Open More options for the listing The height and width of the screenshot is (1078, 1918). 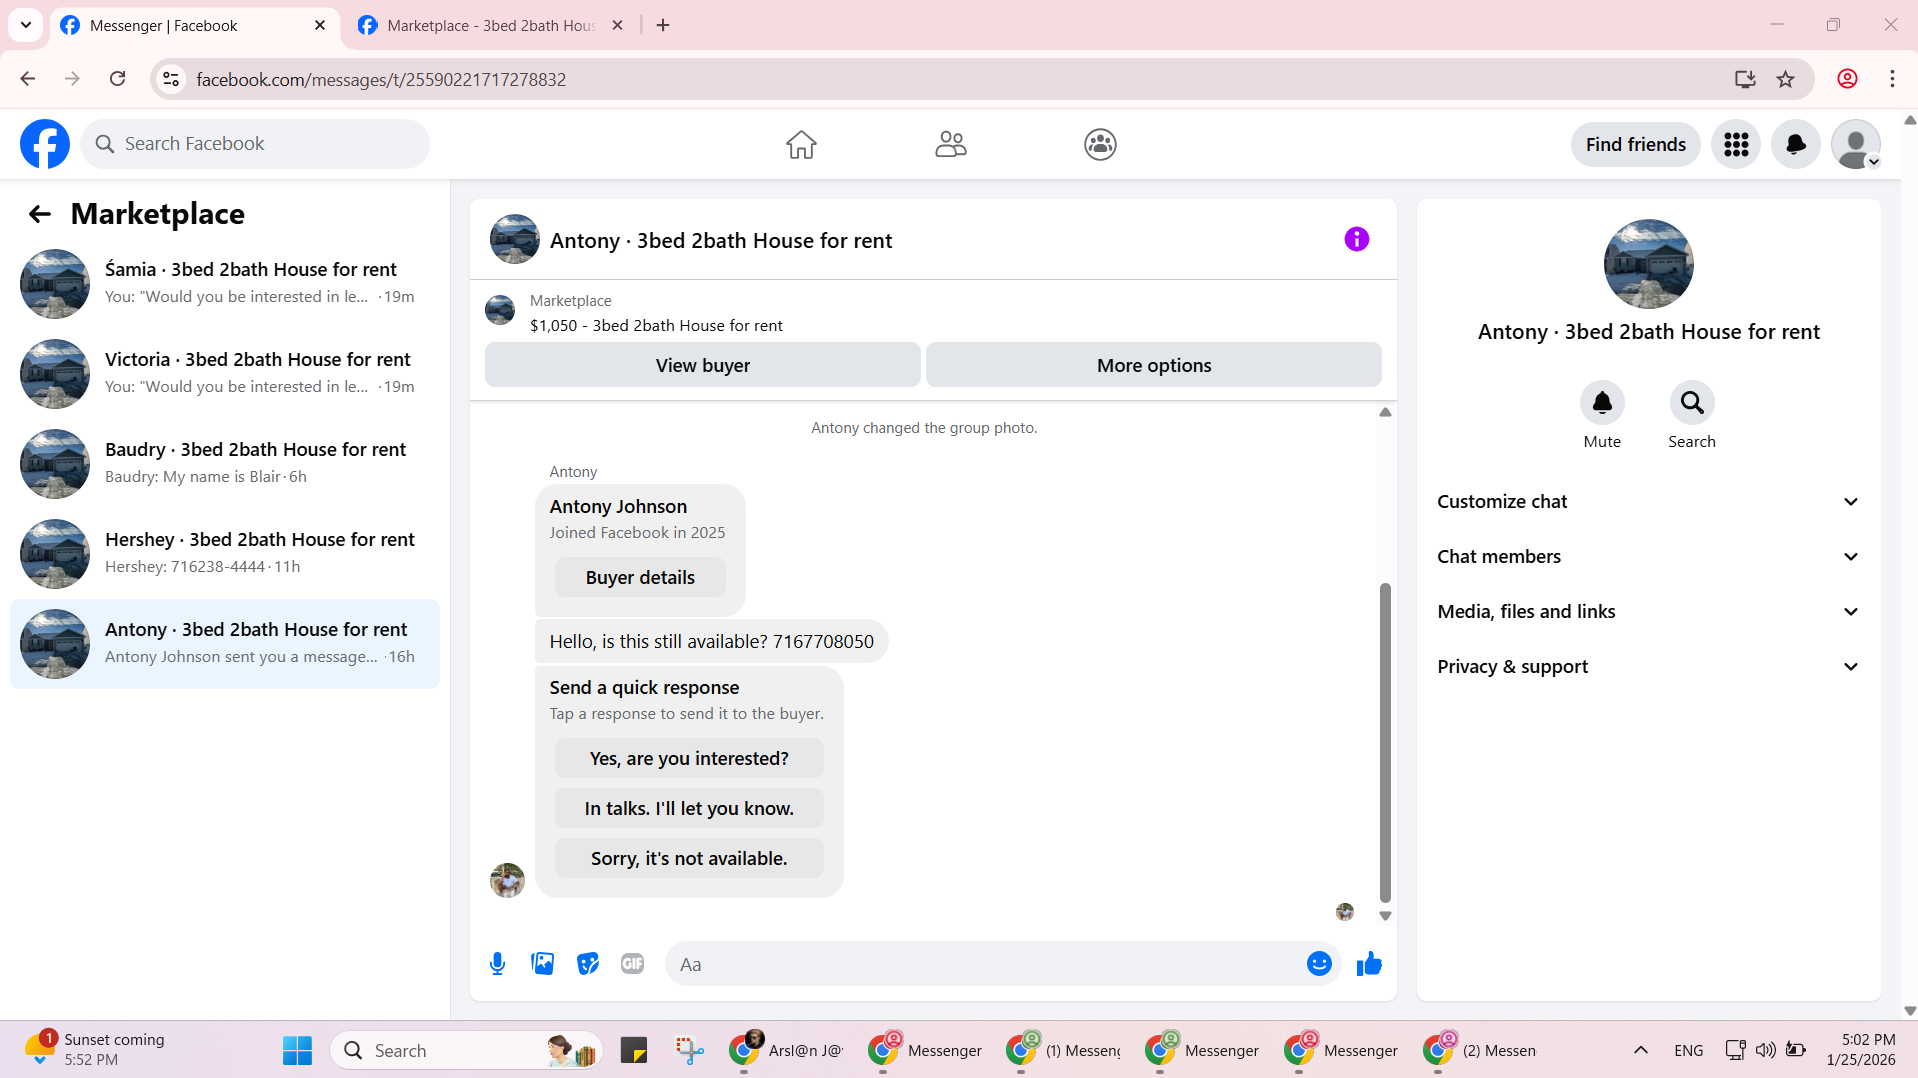1154,365
